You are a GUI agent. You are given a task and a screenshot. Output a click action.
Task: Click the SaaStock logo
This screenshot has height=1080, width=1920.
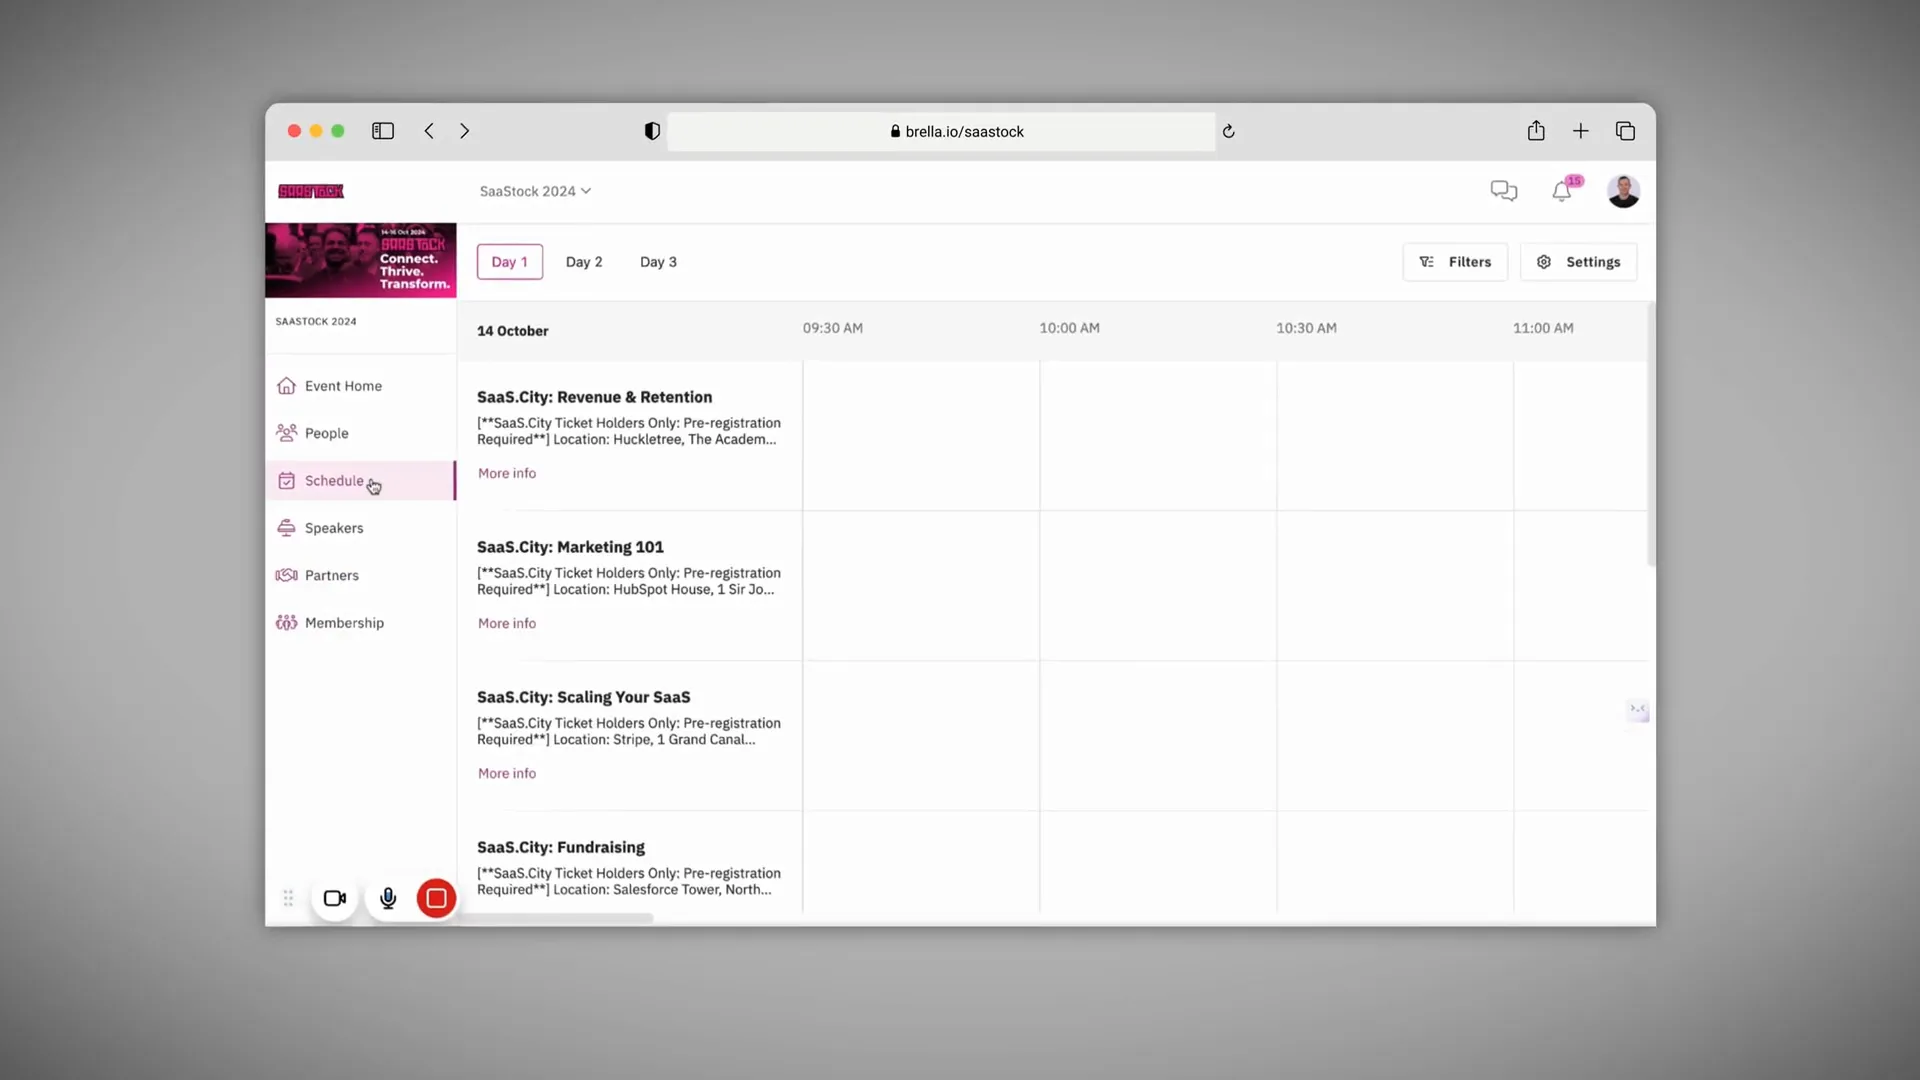[311, 191]
